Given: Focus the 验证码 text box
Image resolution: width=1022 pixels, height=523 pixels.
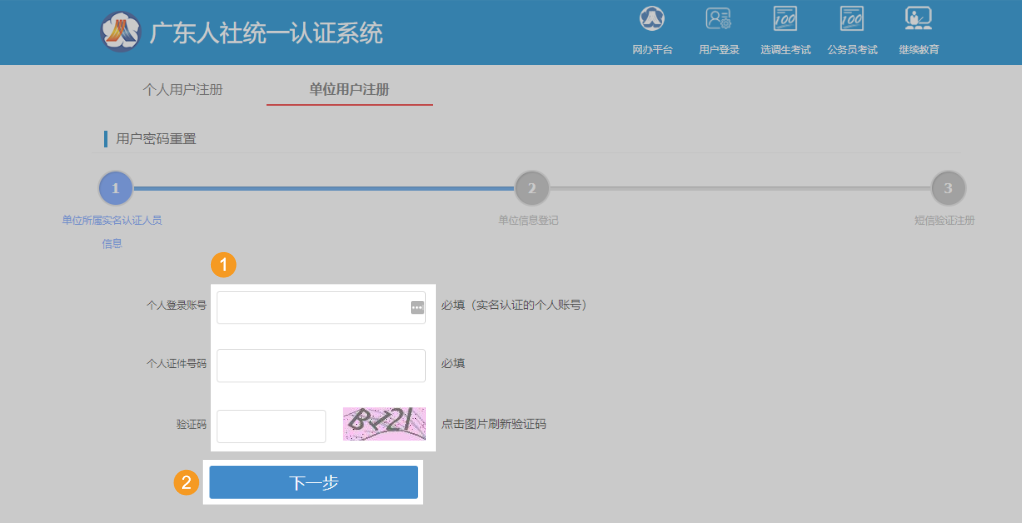Looking at the screenshot, I should pyautogui.click(x=271, y=425).
